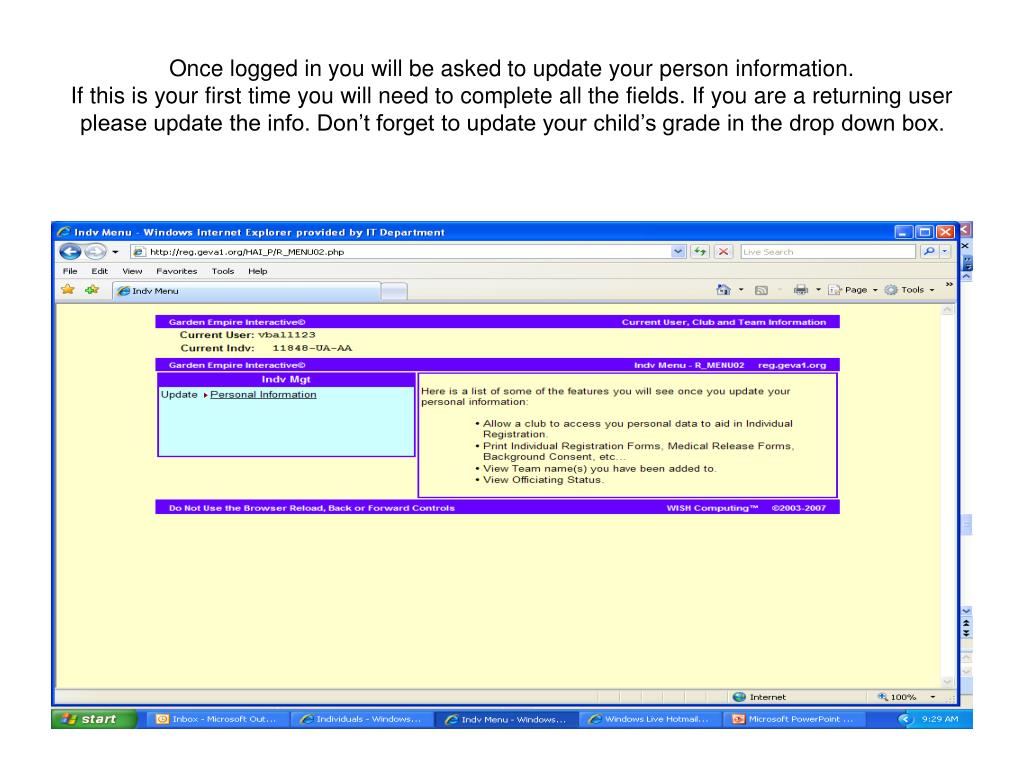The width and height of the screenshot is (1024, 768).
Task: Open the Tools gear toolbar menu
Action: (x=910, y=290)
